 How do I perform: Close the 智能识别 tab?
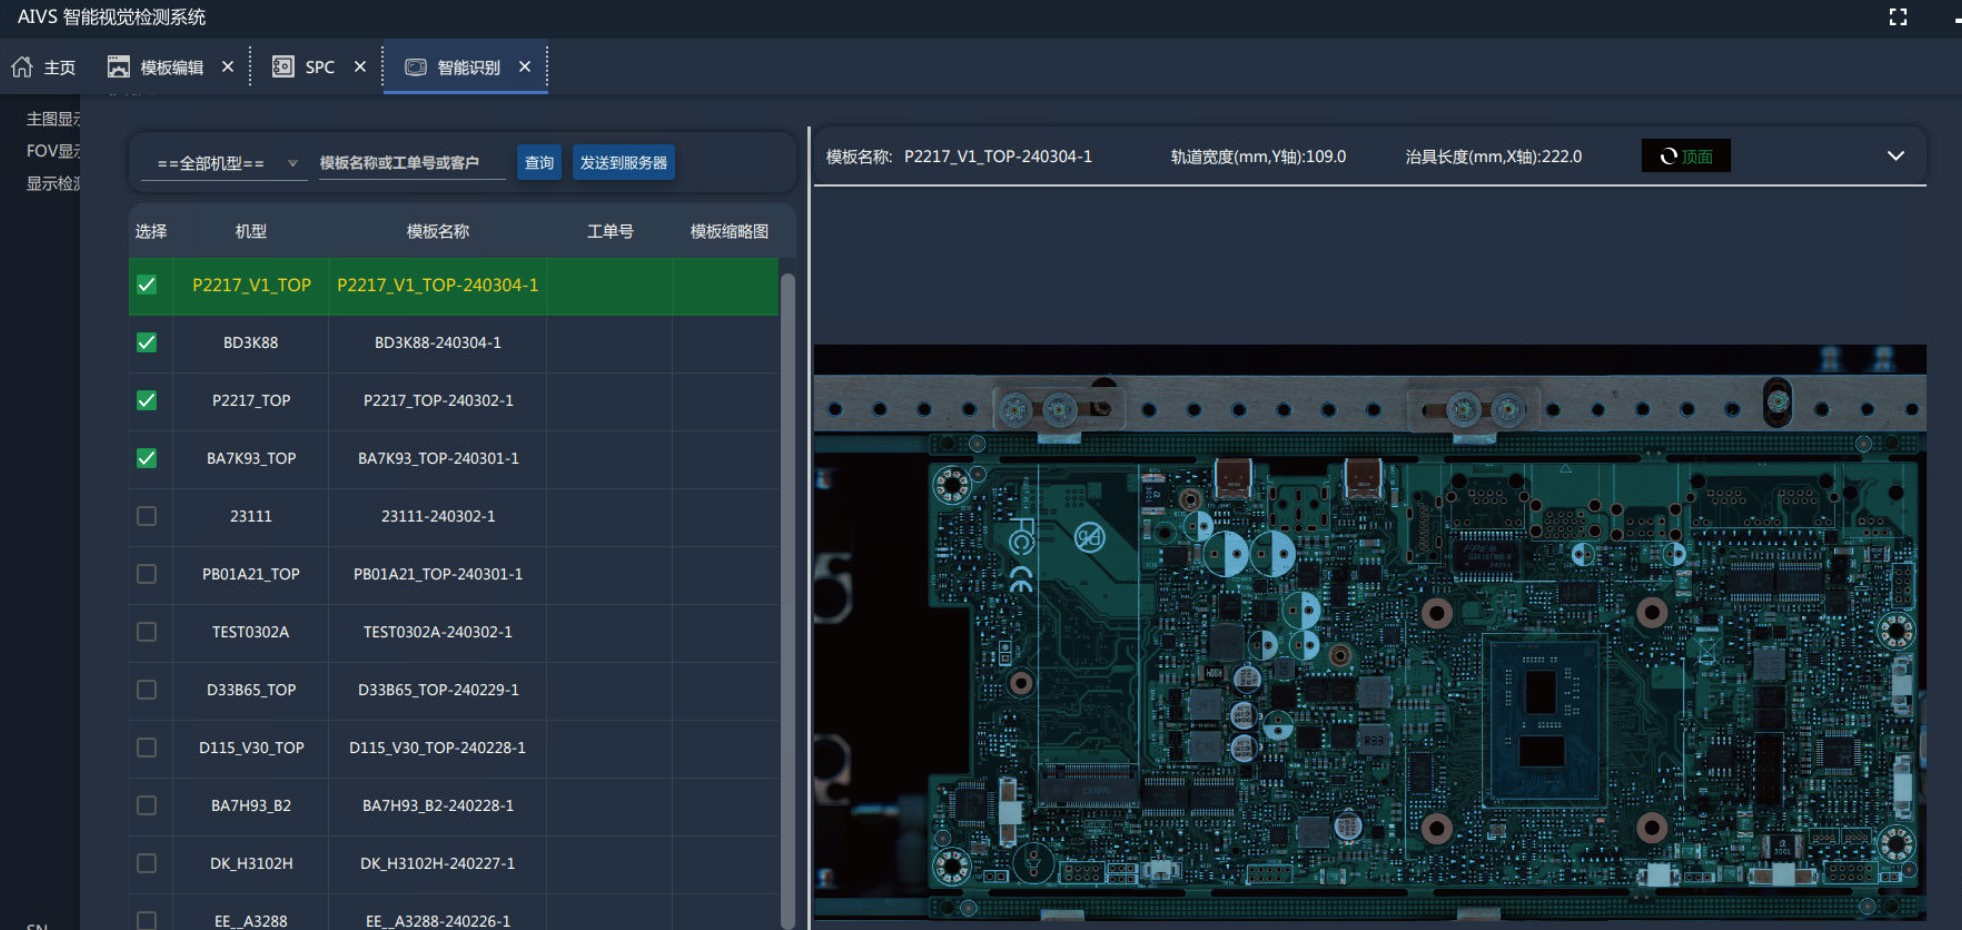pos(525,67)
